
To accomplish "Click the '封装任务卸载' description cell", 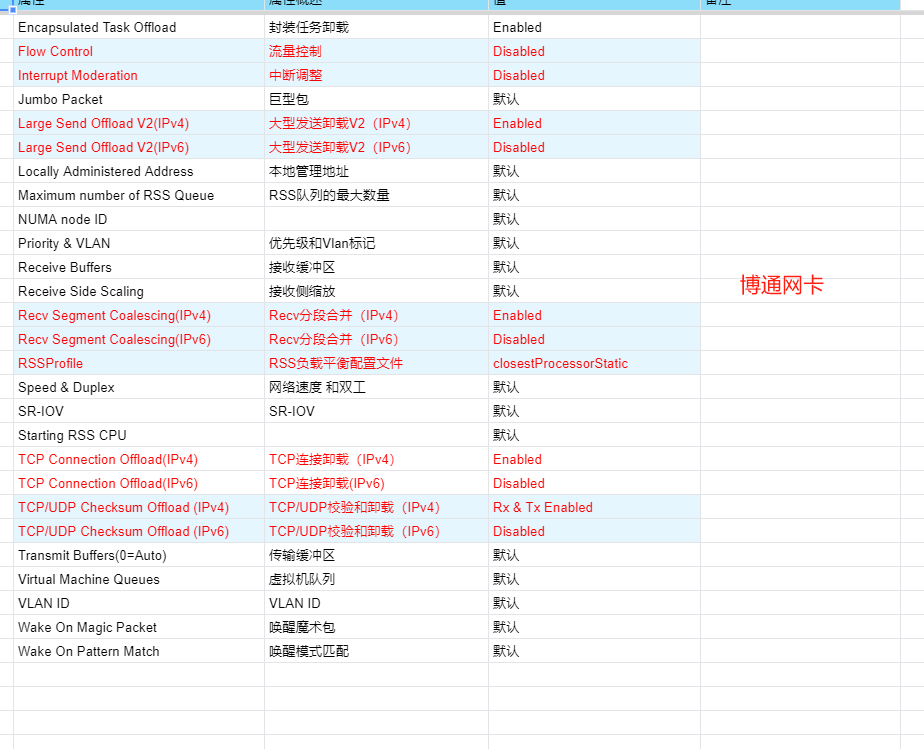I will (x=377, y=27).
